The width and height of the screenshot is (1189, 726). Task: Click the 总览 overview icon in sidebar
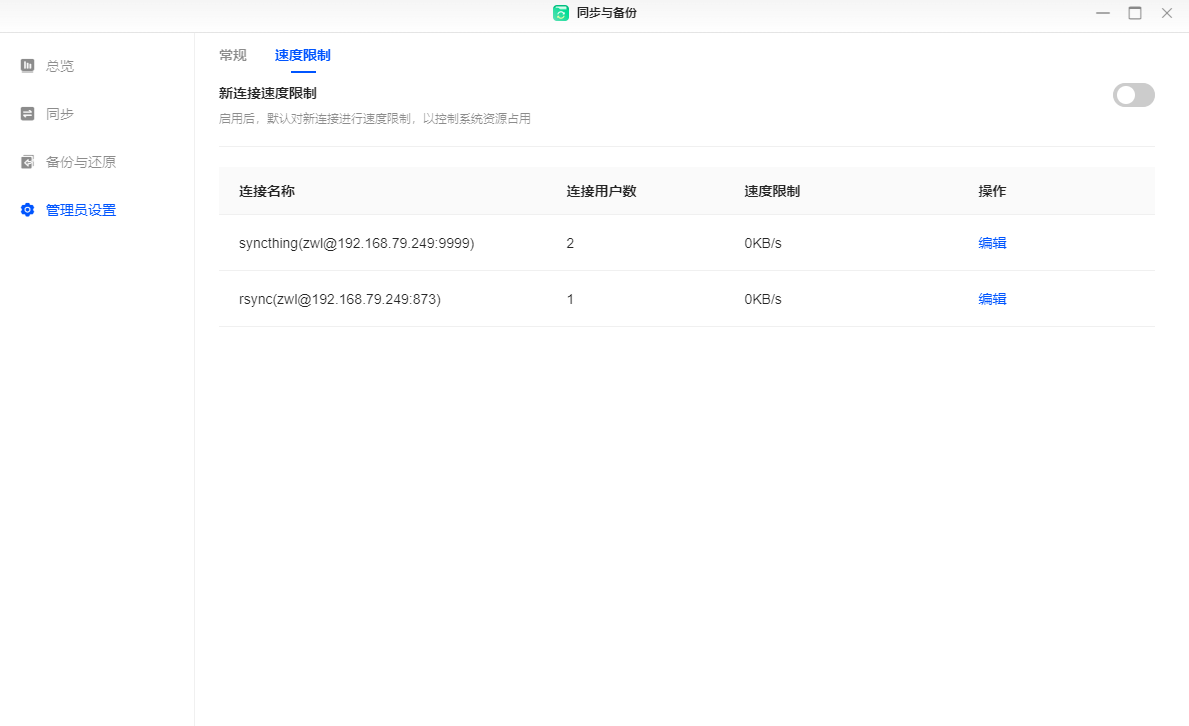(x=27, y=66)
